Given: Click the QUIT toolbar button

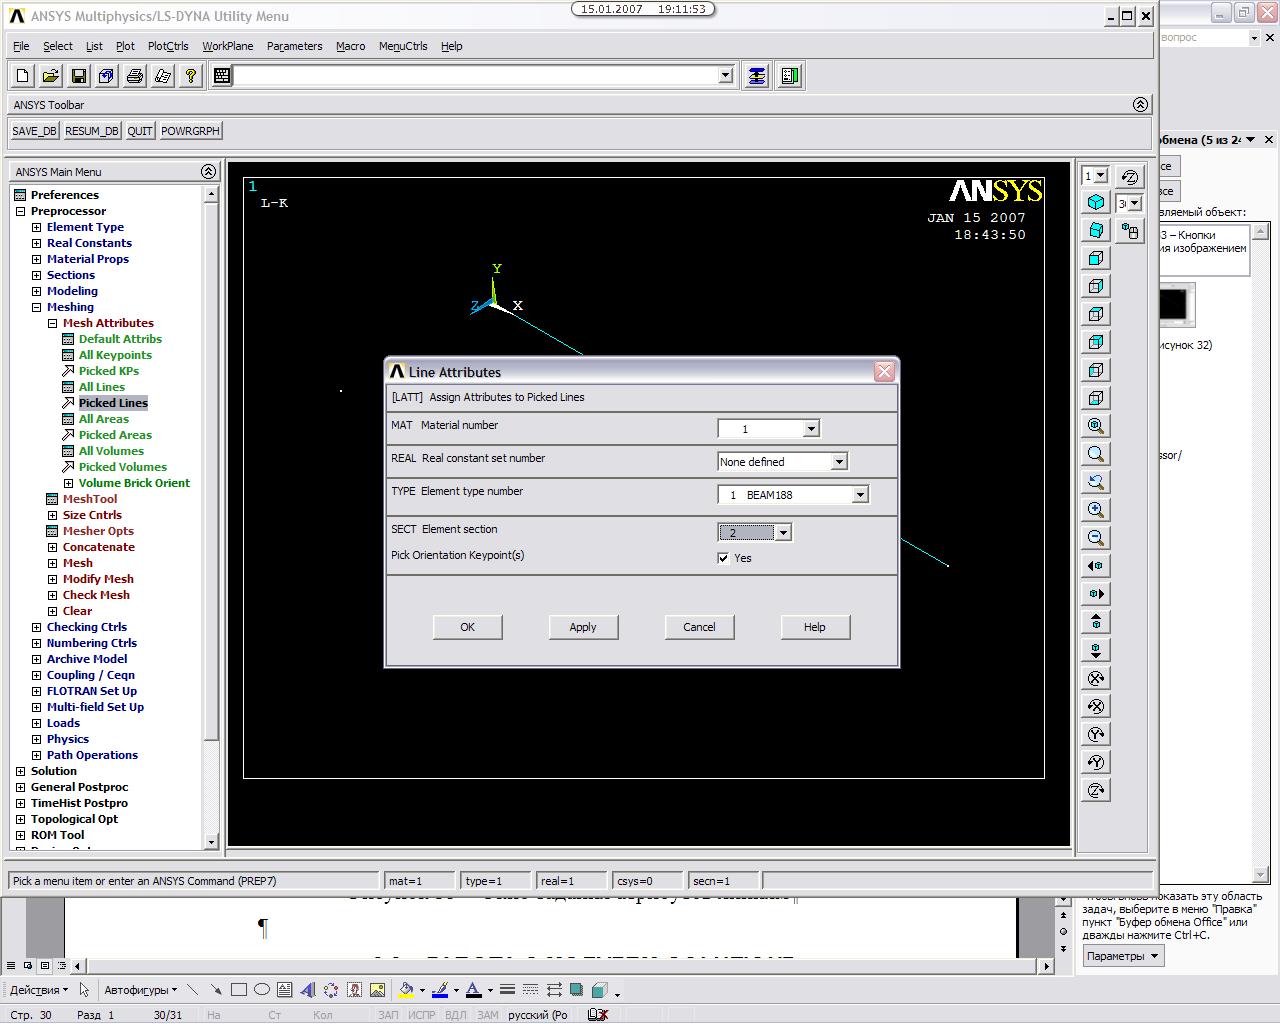Looking at the screenshot, I should (x=140, y=131).
